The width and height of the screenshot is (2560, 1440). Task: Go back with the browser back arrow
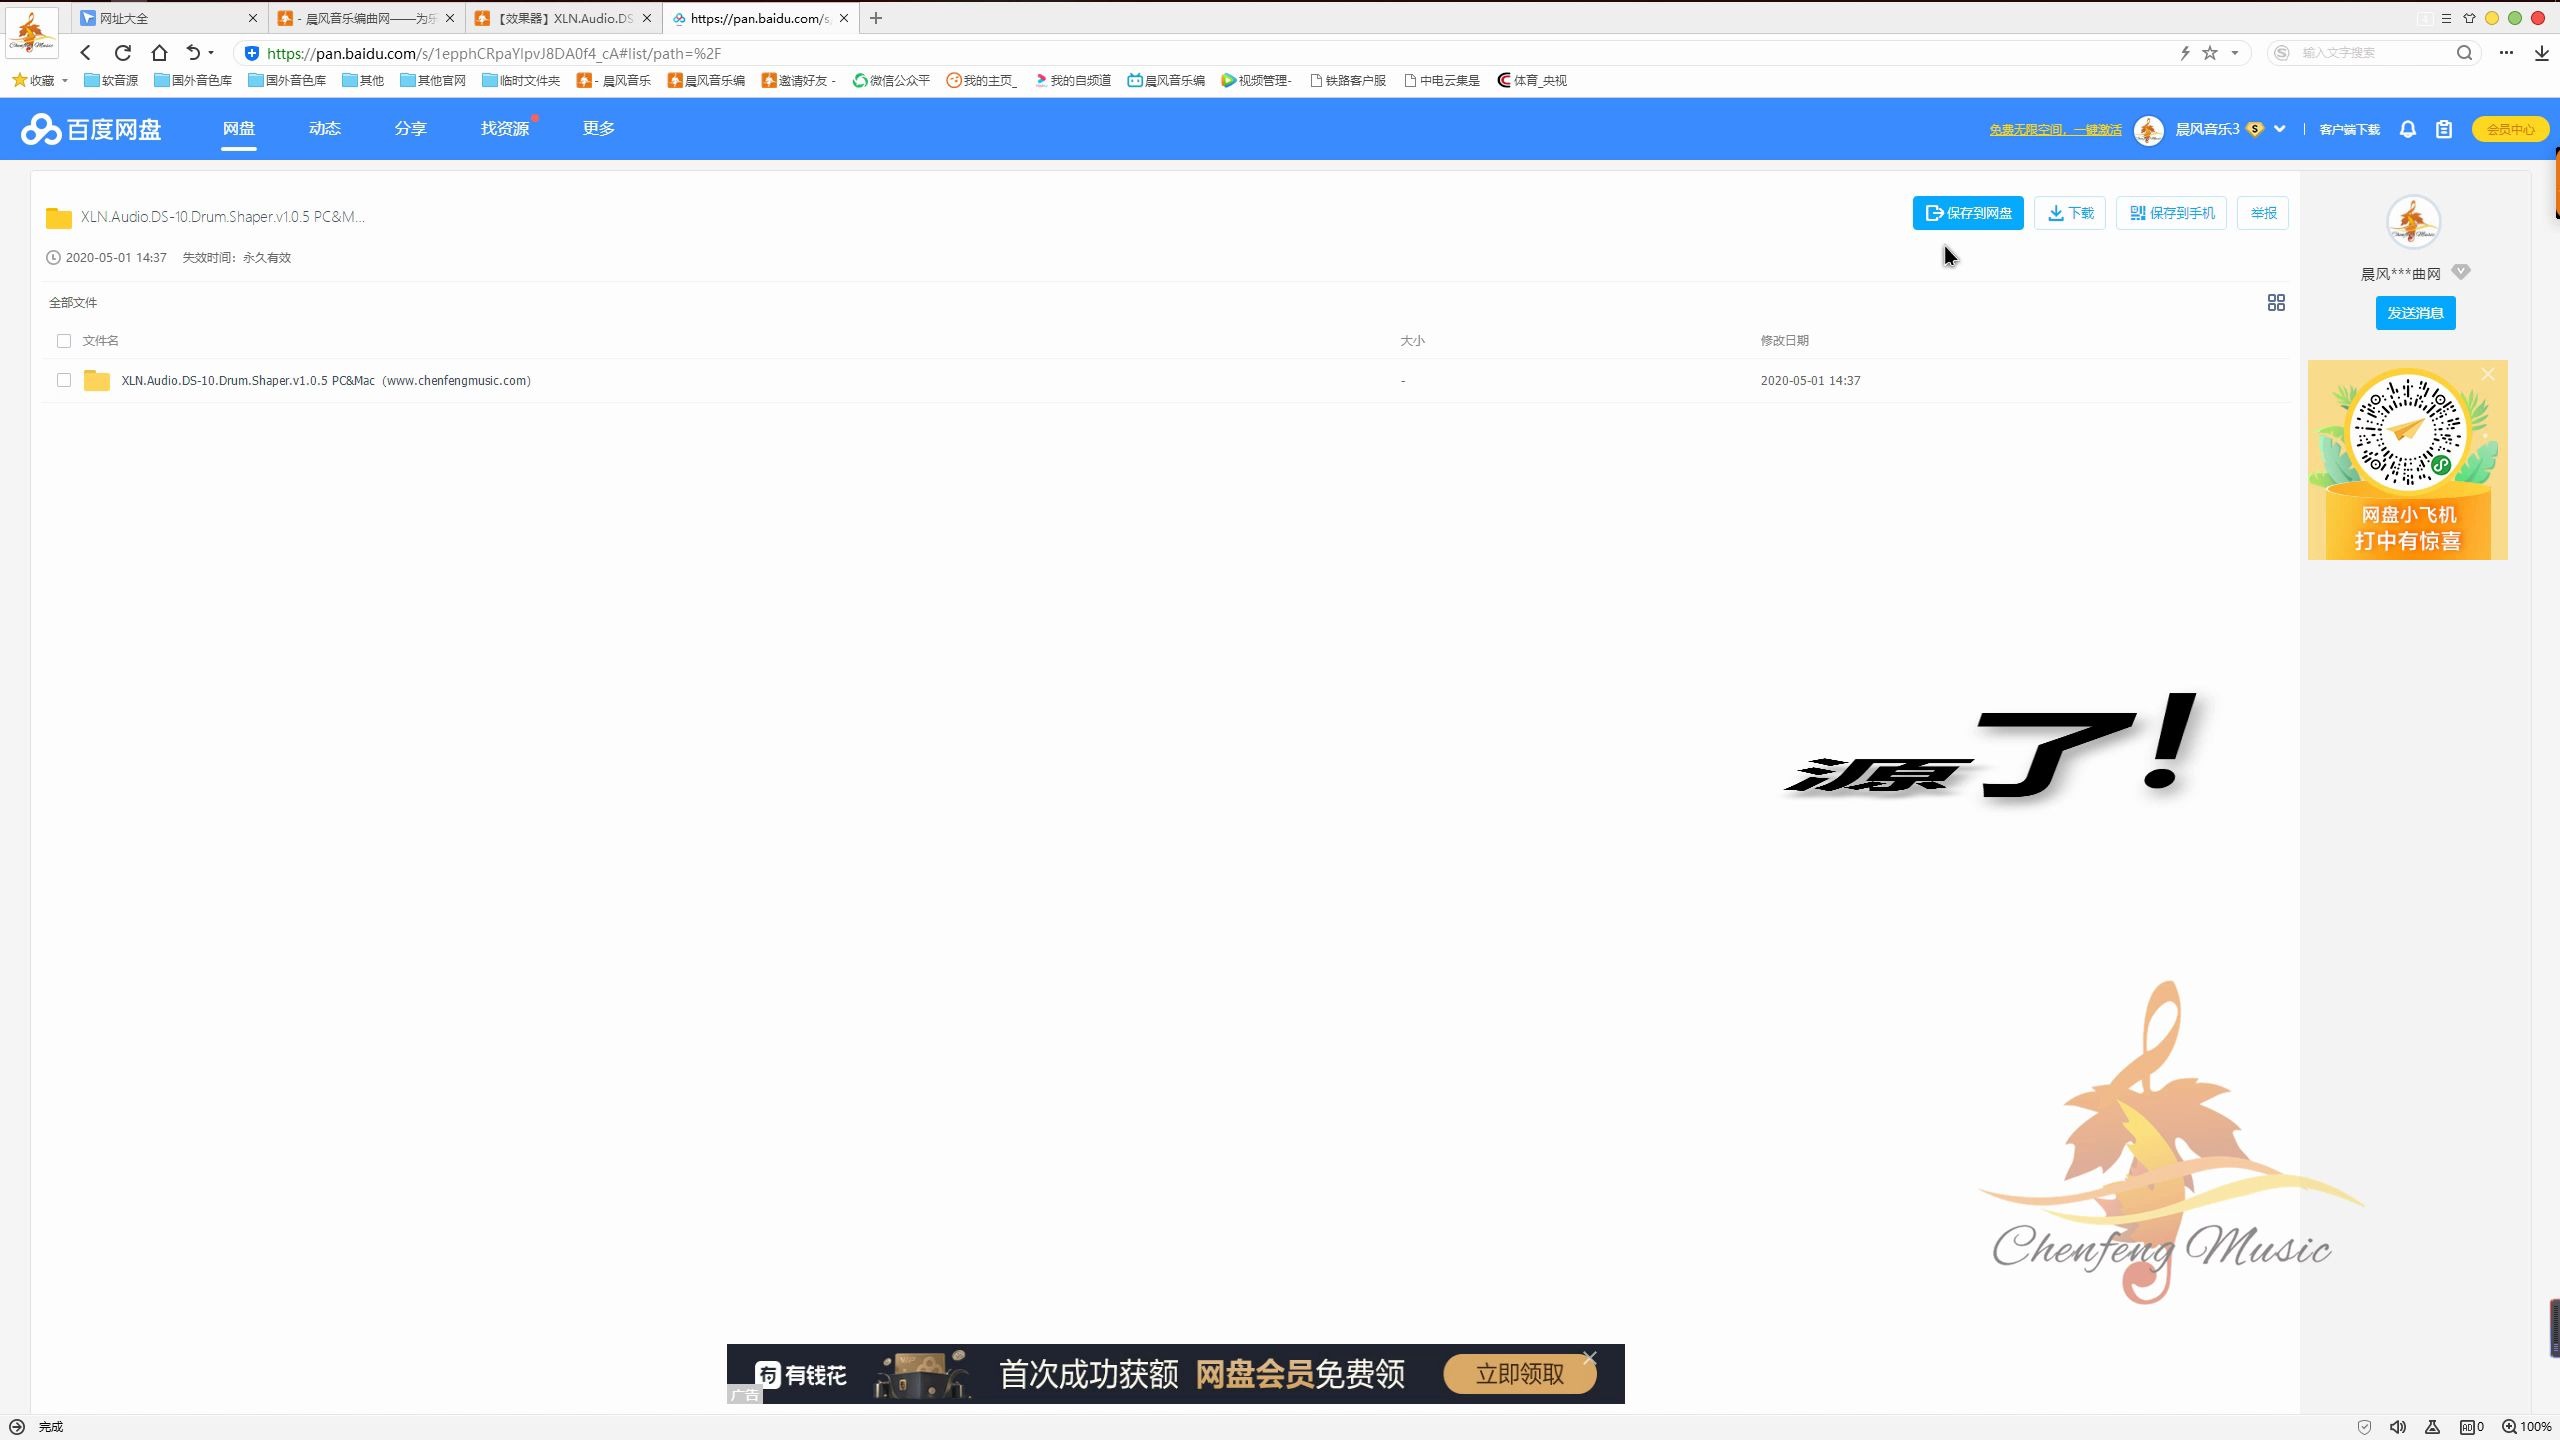(x=86, y=53)
